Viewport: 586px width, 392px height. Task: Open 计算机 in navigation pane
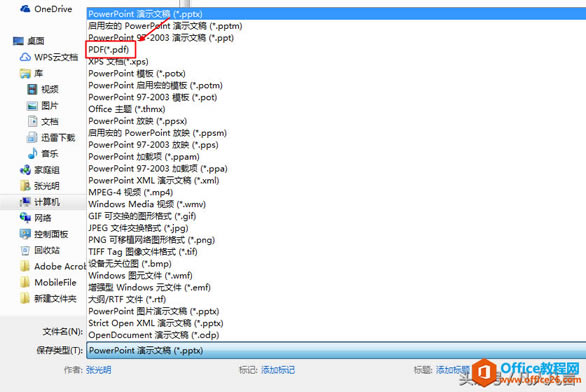click(x=47, y=202)
